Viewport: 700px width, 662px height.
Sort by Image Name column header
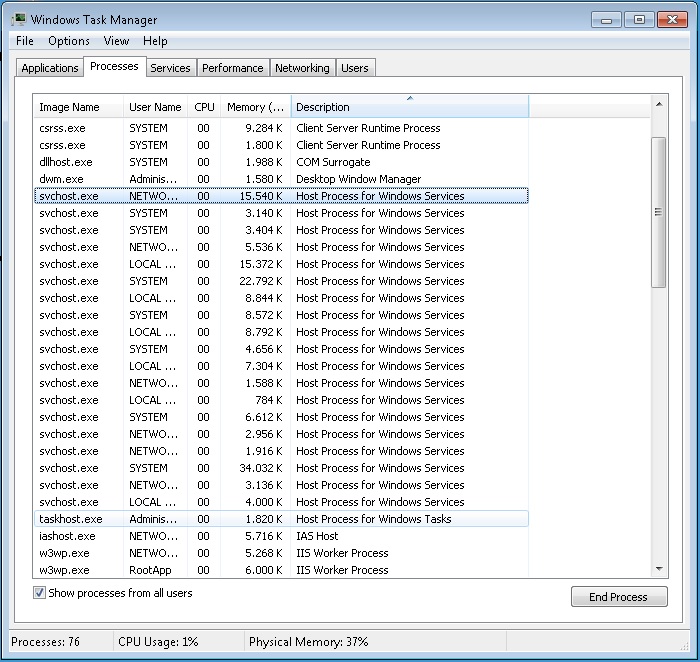[78, 107]
